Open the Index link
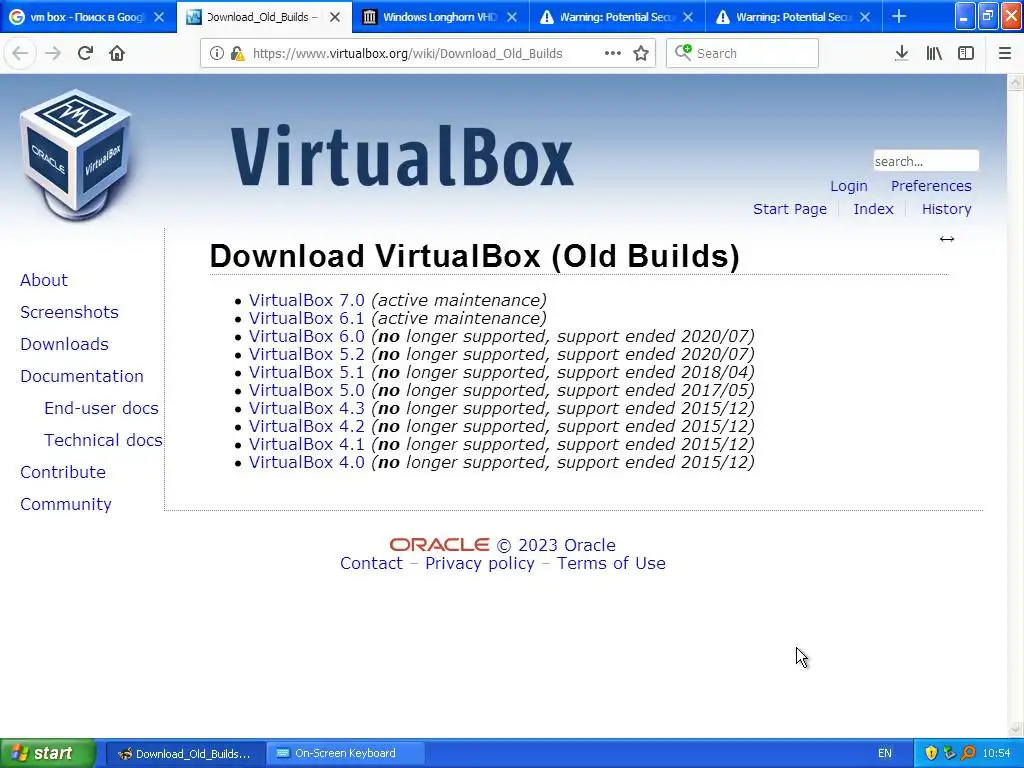 pyautogui.click(x=873, y=209)
